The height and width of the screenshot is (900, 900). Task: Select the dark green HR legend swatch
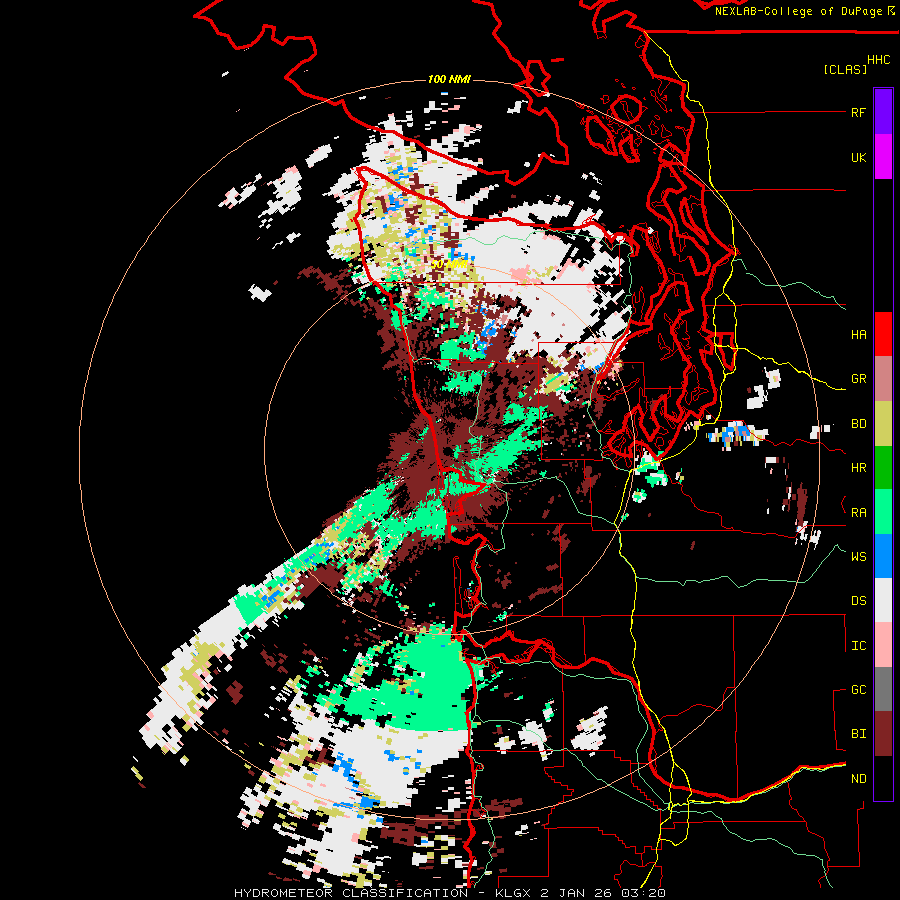coord(883,468)
